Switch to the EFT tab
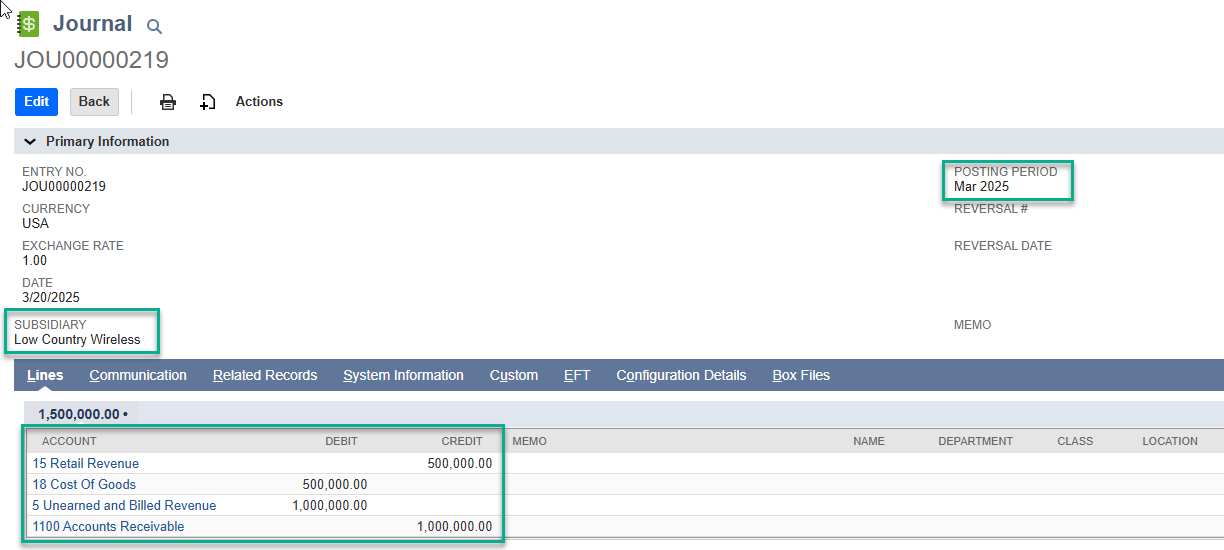The width and height of the screenshot is (1224, 550). click(x=577, y=376)
